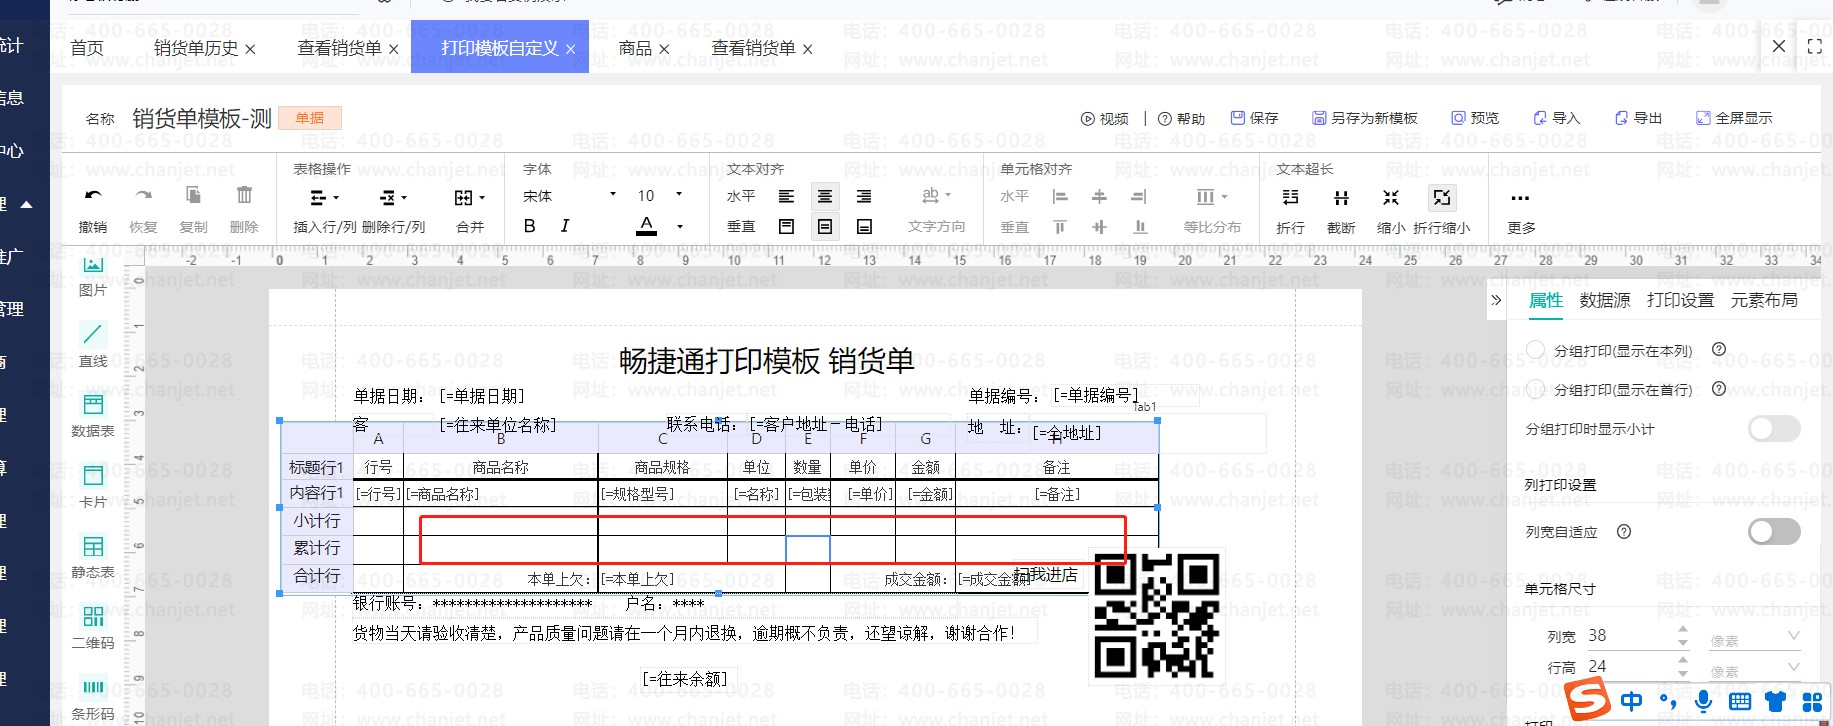
Task: Apply italic formatting with I icon
Action: [x=565, y=226]
